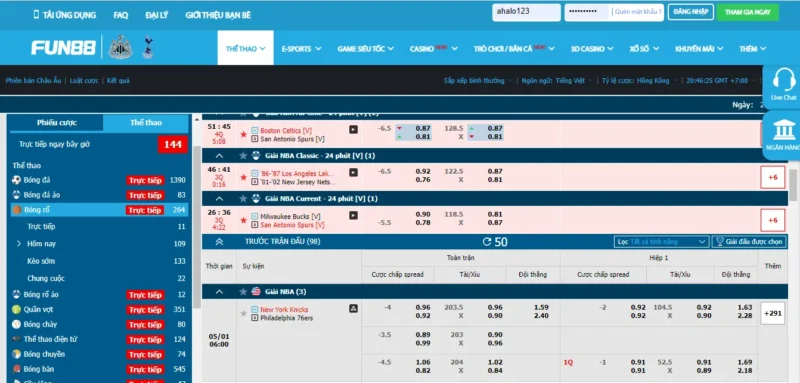Collapse the Giải NBA Classic league section
Screen dimensions: 800x383
[x=219, y=156]
